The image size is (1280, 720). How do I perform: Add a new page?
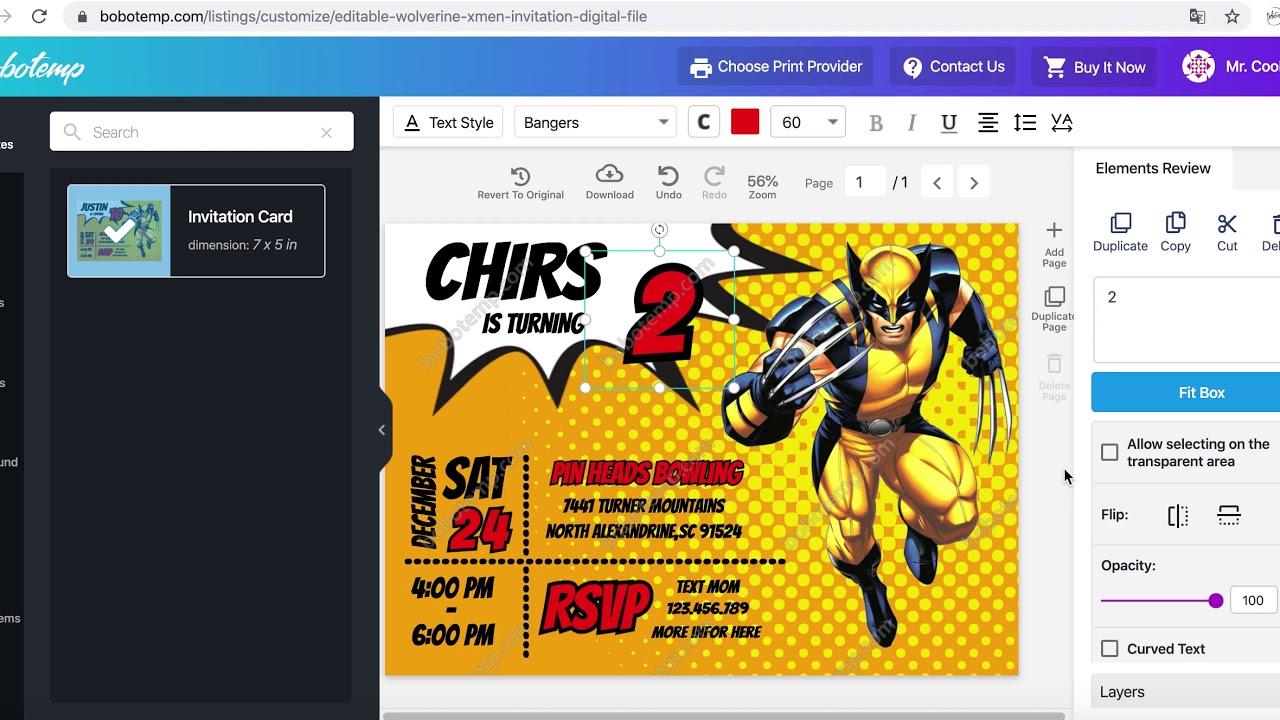click(x=1054, y=244)
